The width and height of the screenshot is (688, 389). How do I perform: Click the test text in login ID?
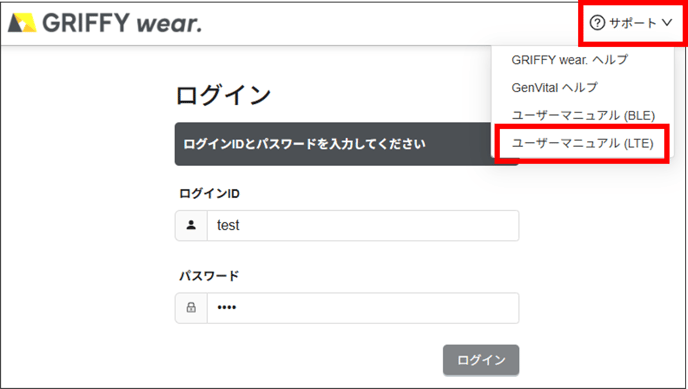click(x=228, y=225)
